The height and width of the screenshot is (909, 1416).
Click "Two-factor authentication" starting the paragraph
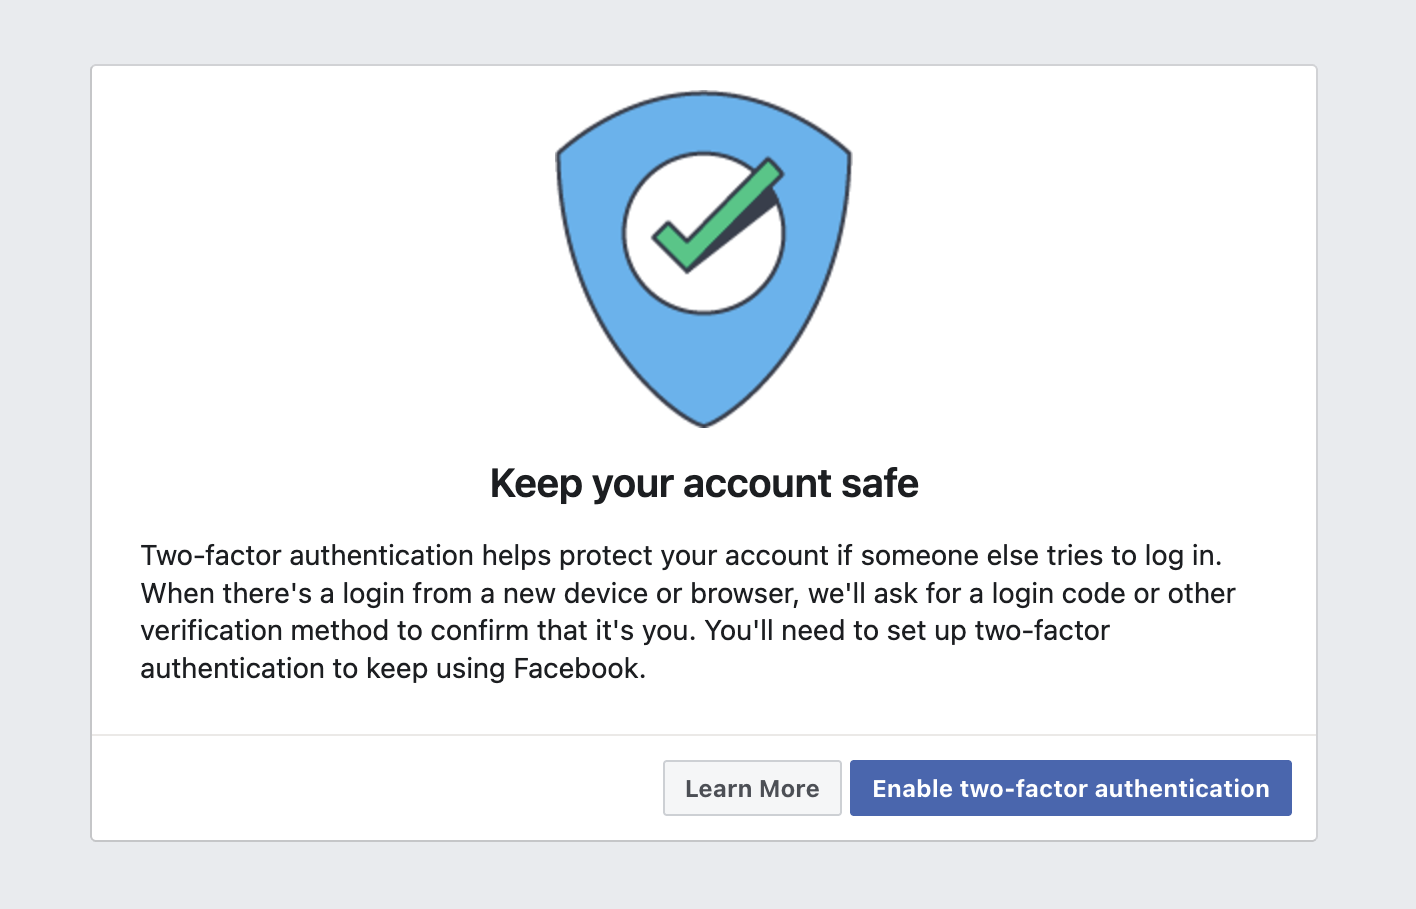pyautogui.click(x=307, y=555)
